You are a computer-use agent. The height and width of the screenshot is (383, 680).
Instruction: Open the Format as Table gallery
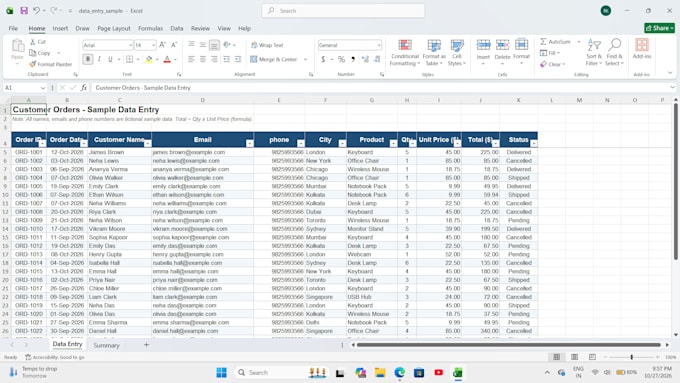(434, 52)
